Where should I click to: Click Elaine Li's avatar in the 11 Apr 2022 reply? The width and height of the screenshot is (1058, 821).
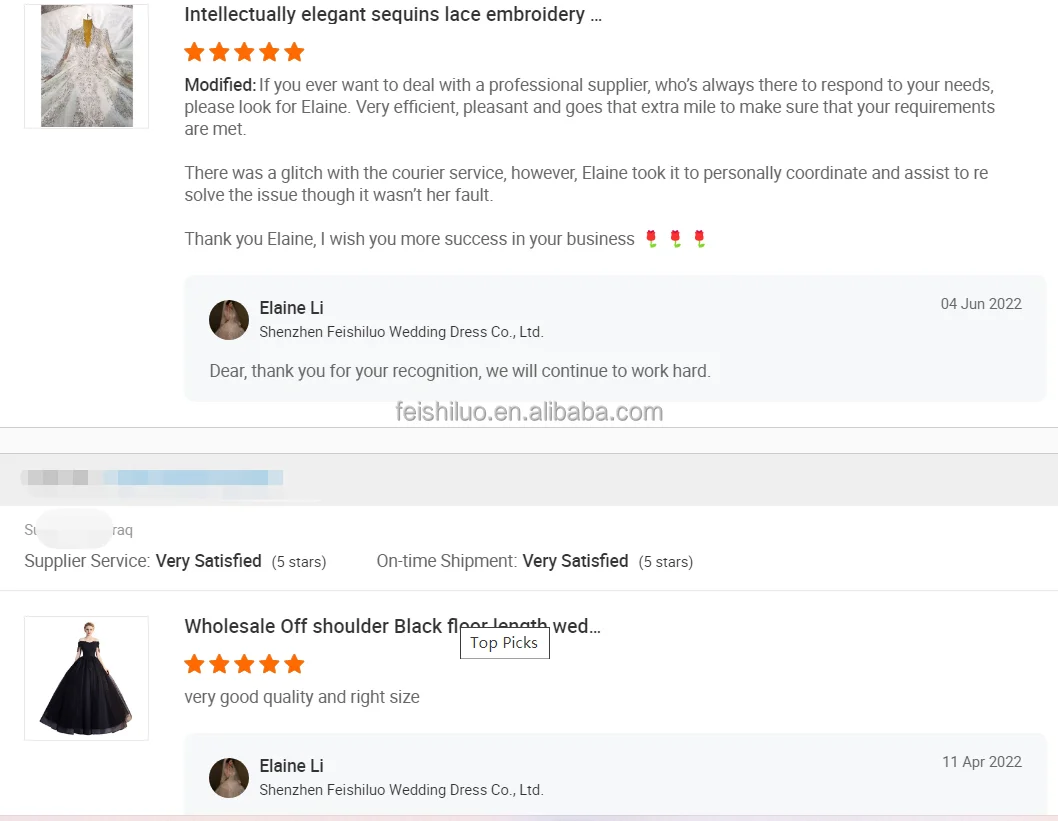point(229,778)
